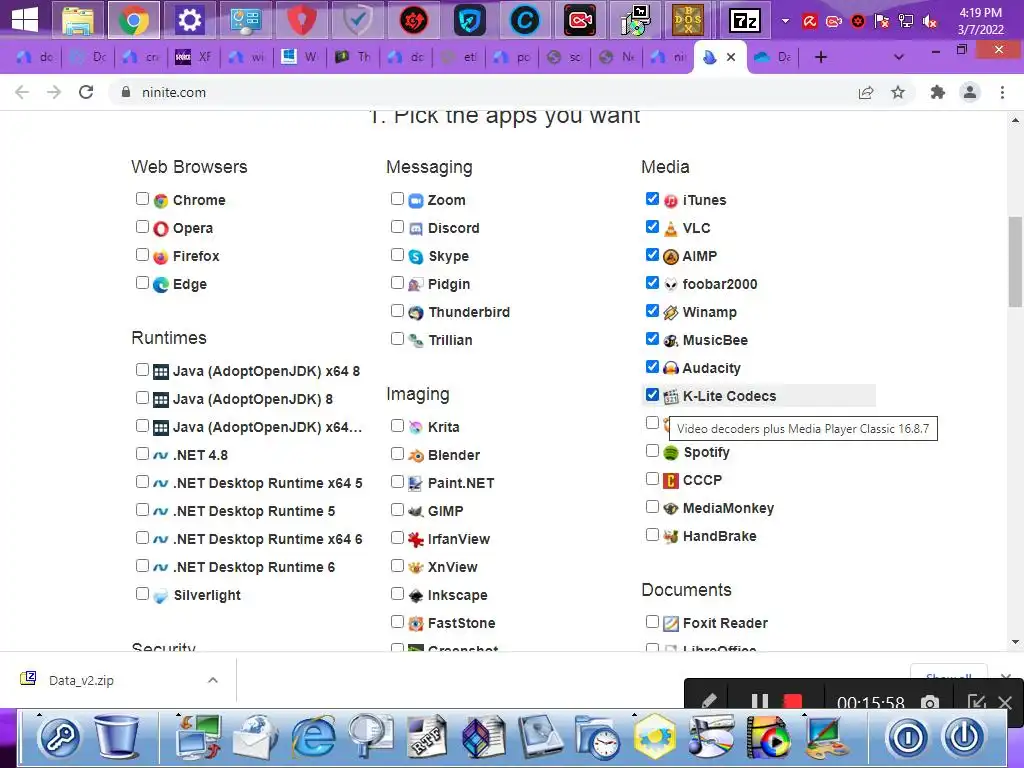Click the page vertical scrollbar thumb
The image size is (1024, 768).
[x=1015, y=260]
